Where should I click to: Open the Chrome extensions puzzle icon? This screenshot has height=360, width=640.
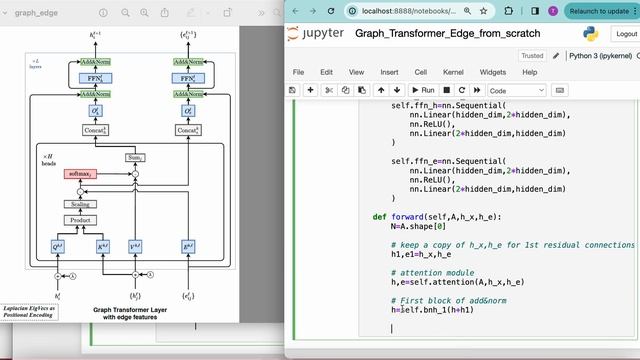pos(509,11)
